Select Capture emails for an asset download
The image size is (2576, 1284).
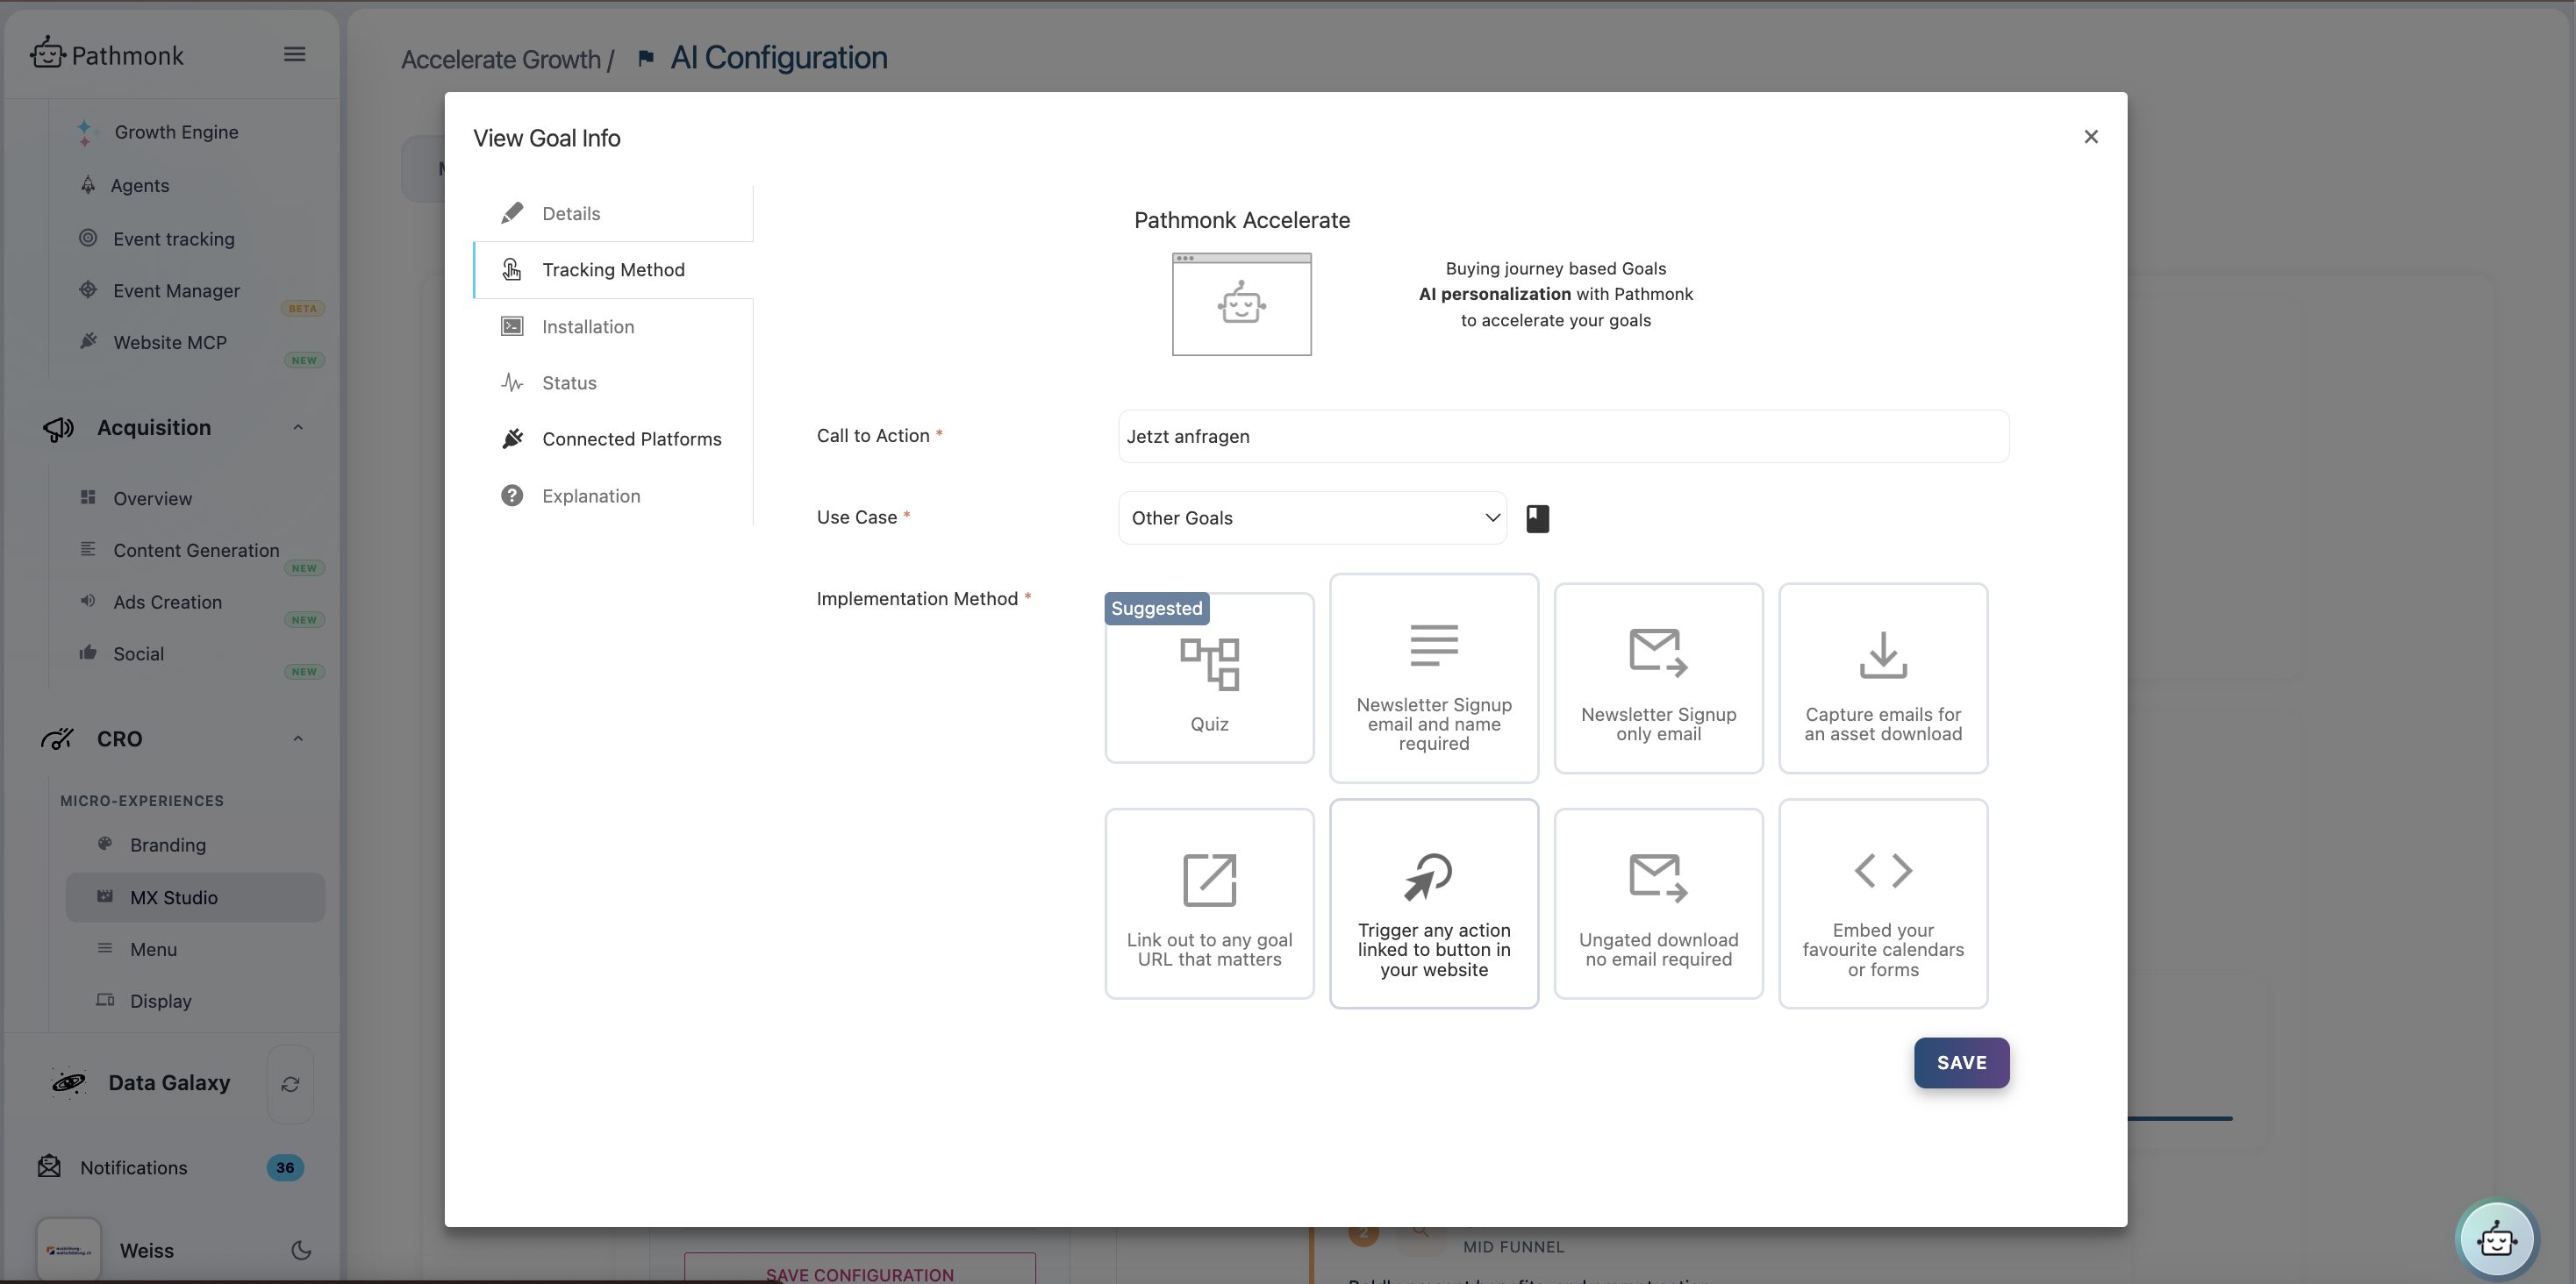pos(1883,678)
